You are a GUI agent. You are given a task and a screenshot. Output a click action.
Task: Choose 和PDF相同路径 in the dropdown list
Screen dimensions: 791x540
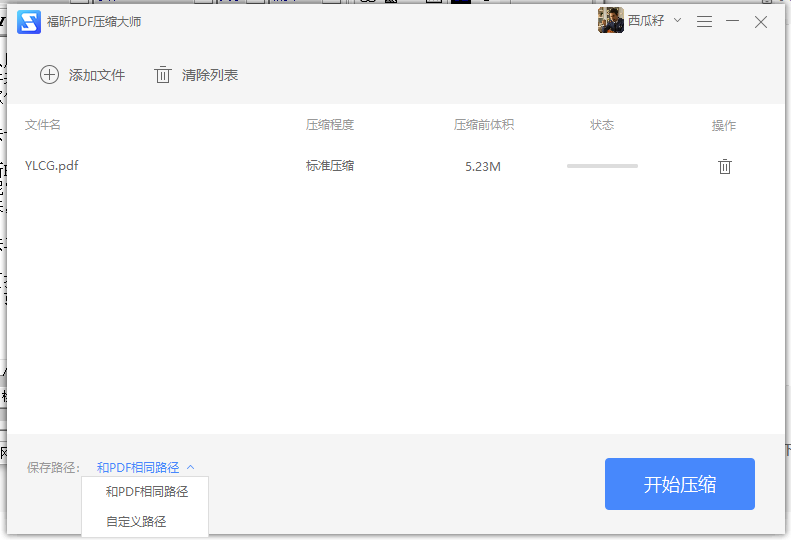pos(146,492)
